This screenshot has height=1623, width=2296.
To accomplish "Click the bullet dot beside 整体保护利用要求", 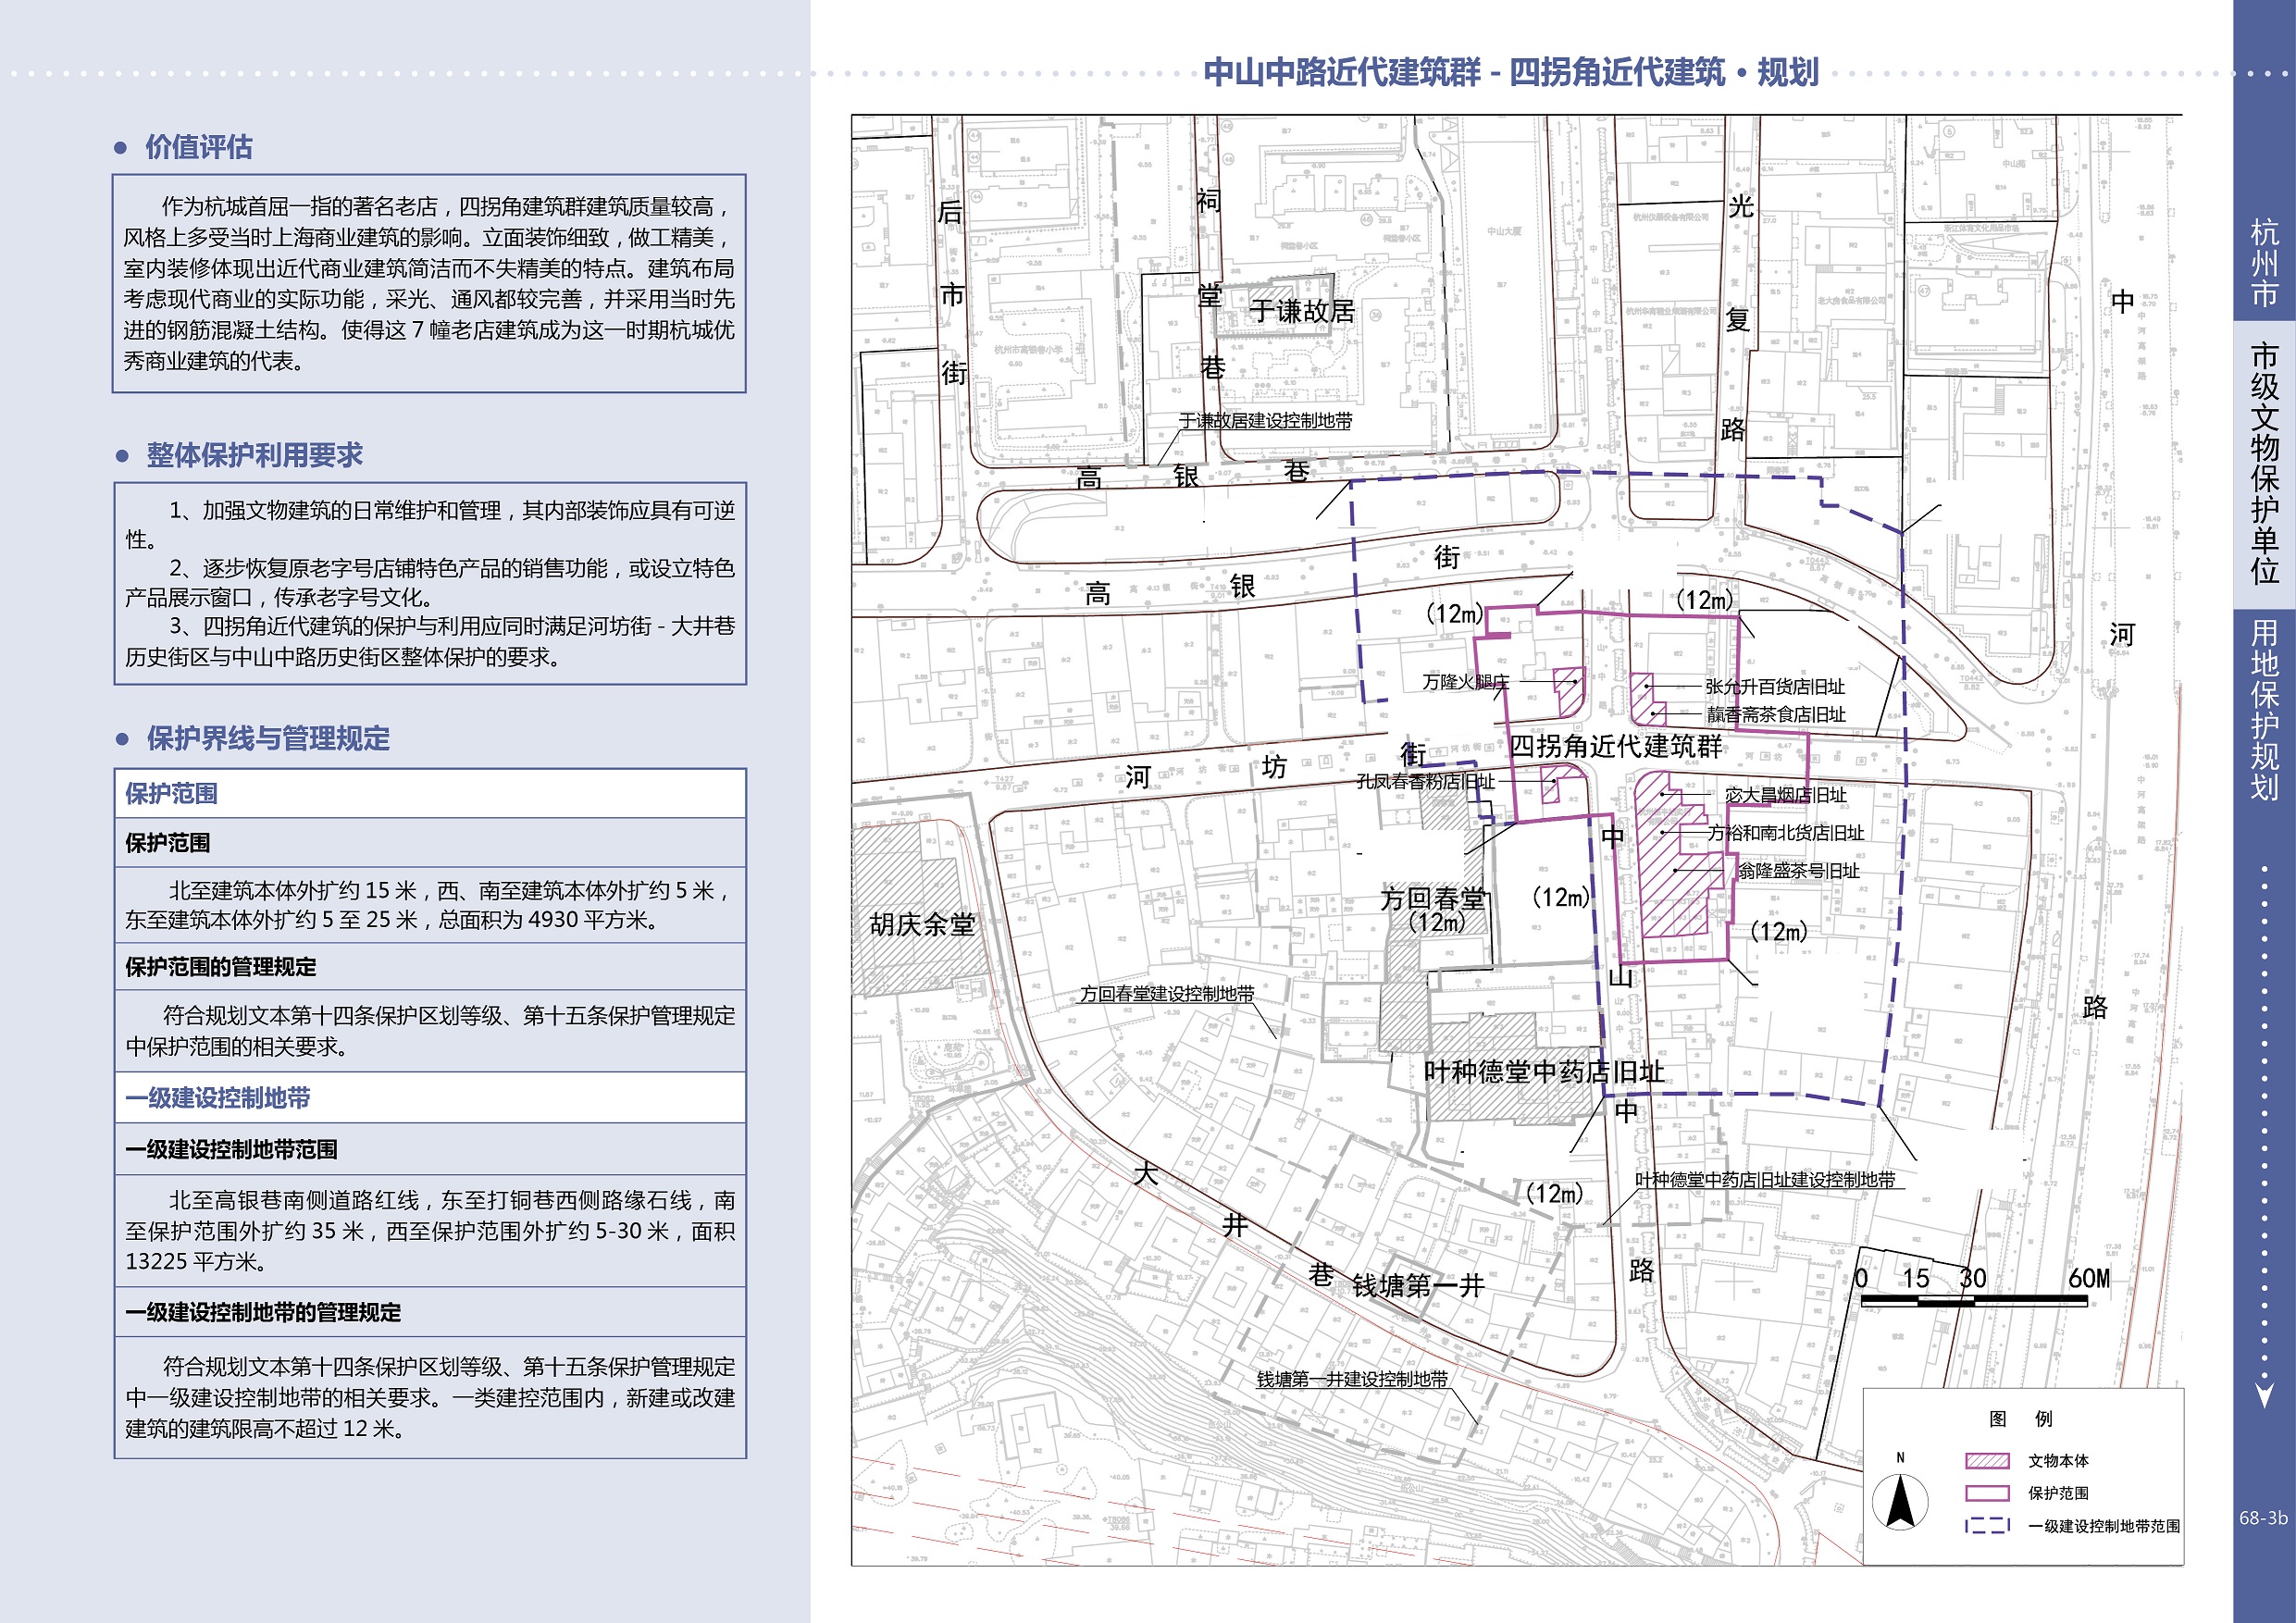I will pos(122,456).
